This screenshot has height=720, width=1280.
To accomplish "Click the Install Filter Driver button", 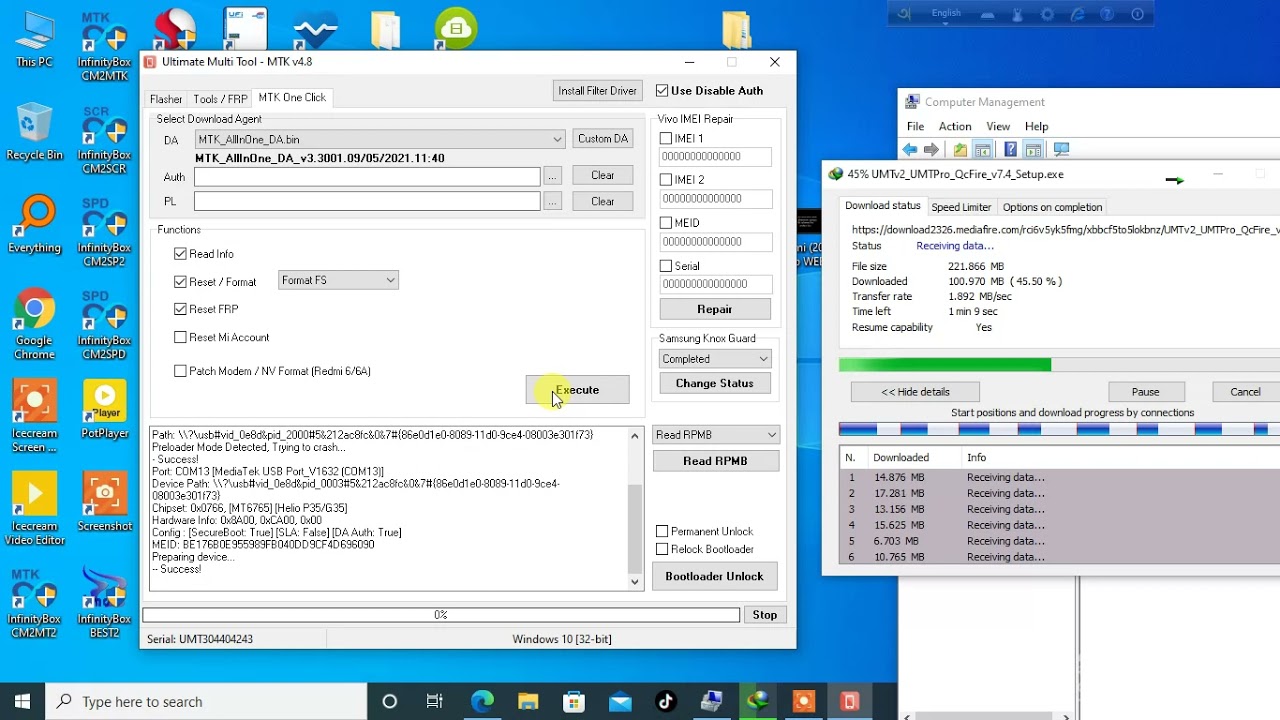I will pyautogui.click(x=597, y=91).
